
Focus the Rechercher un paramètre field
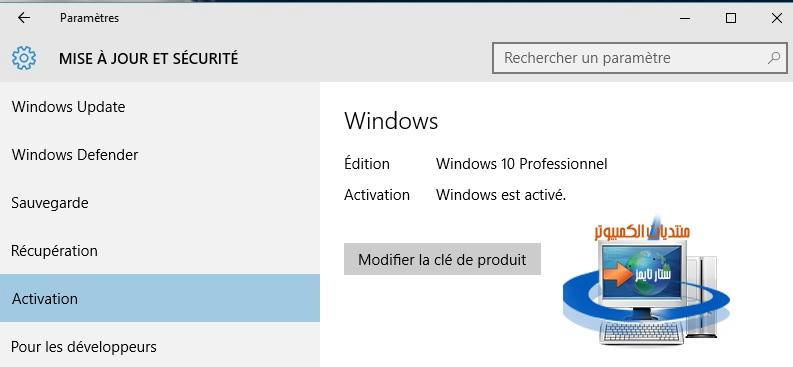point(640,58)
